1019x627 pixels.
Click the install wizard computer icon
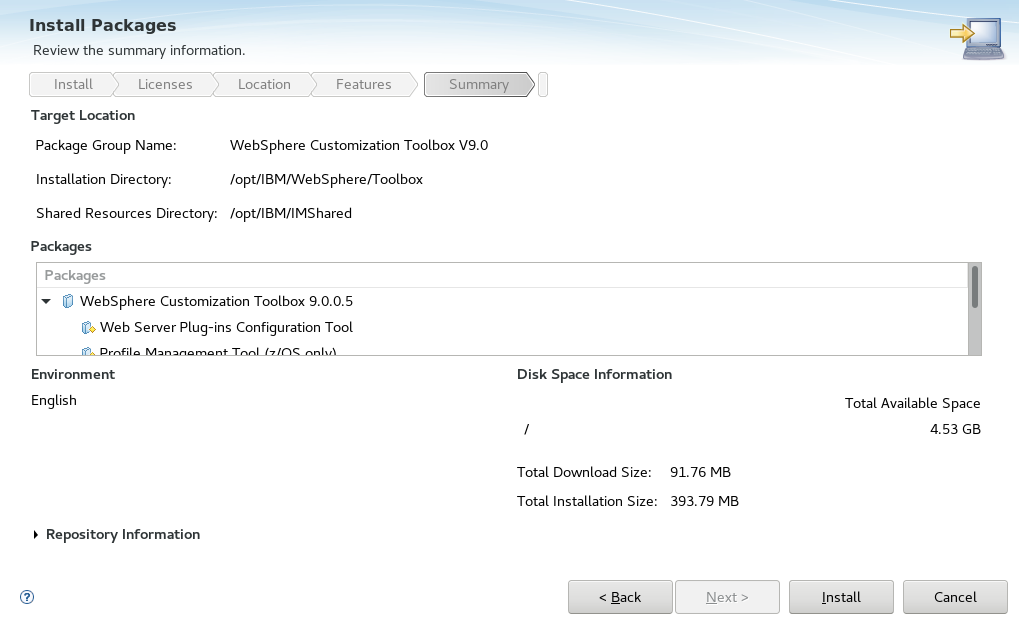pos(977,38)
